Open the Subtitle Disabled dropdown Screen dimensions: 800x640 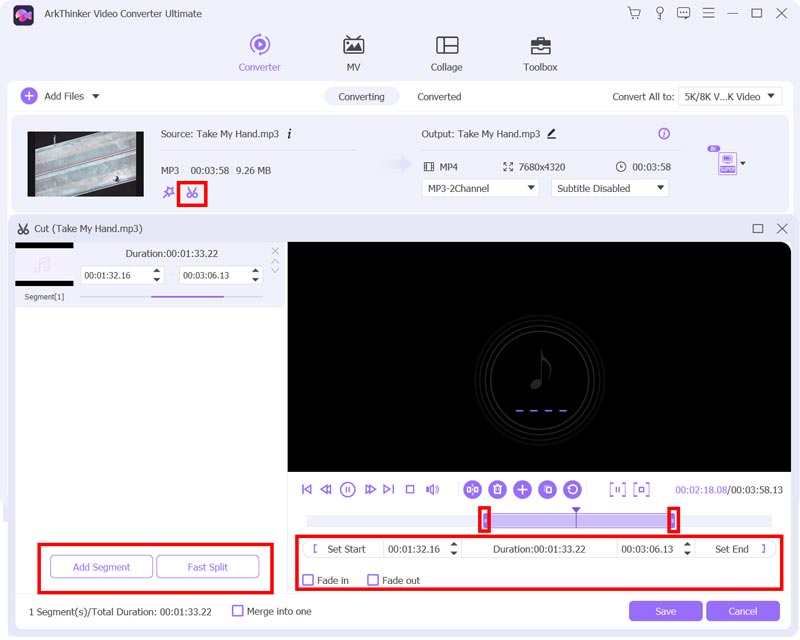tap(610, 188)
